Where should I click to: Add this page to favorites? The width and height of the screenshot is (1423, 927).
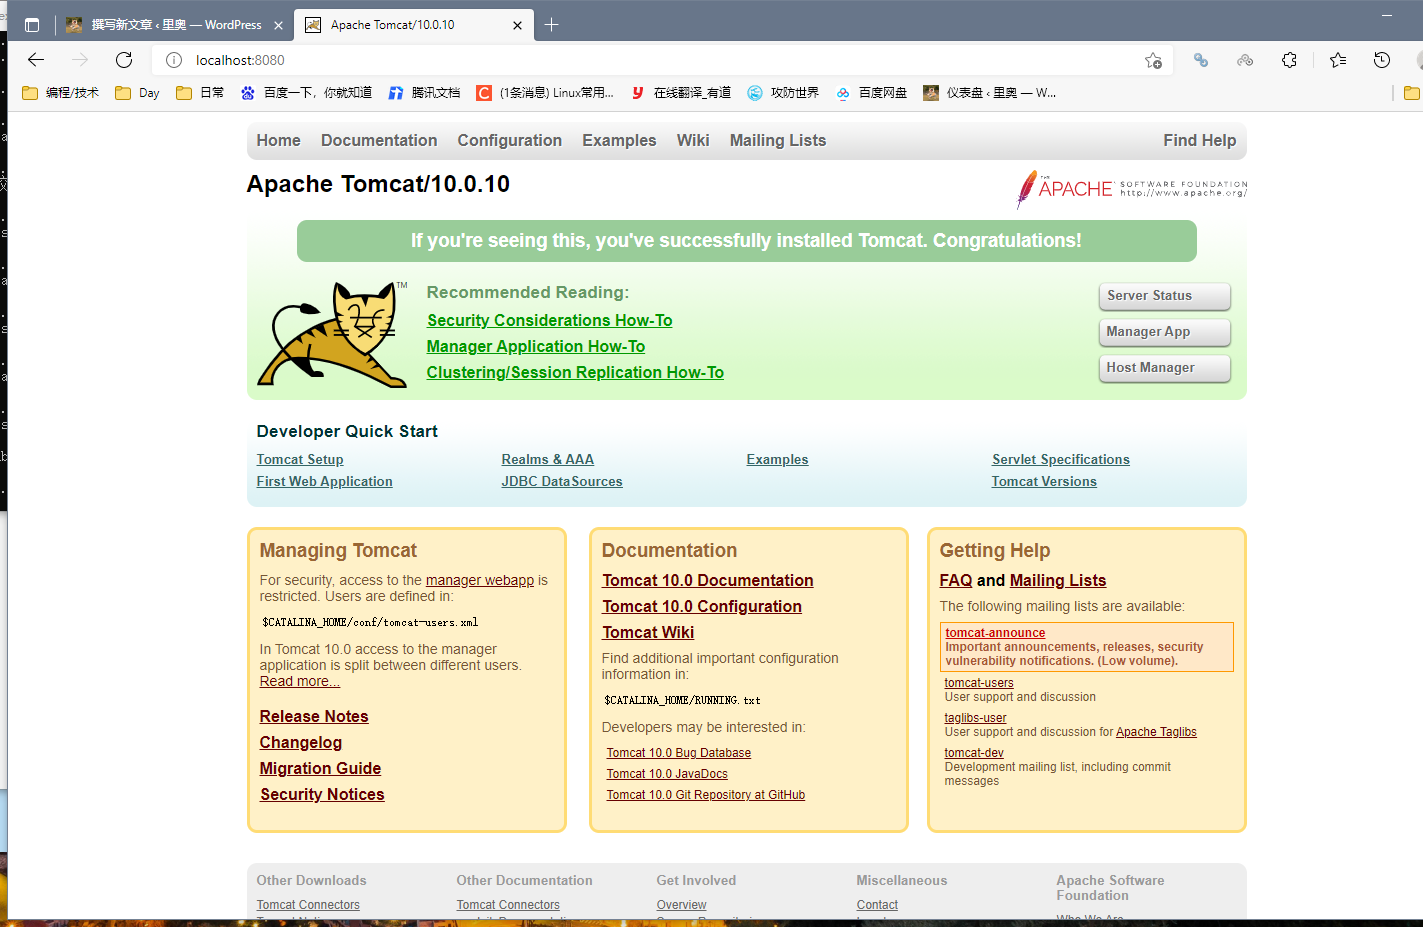point(1153,60)
